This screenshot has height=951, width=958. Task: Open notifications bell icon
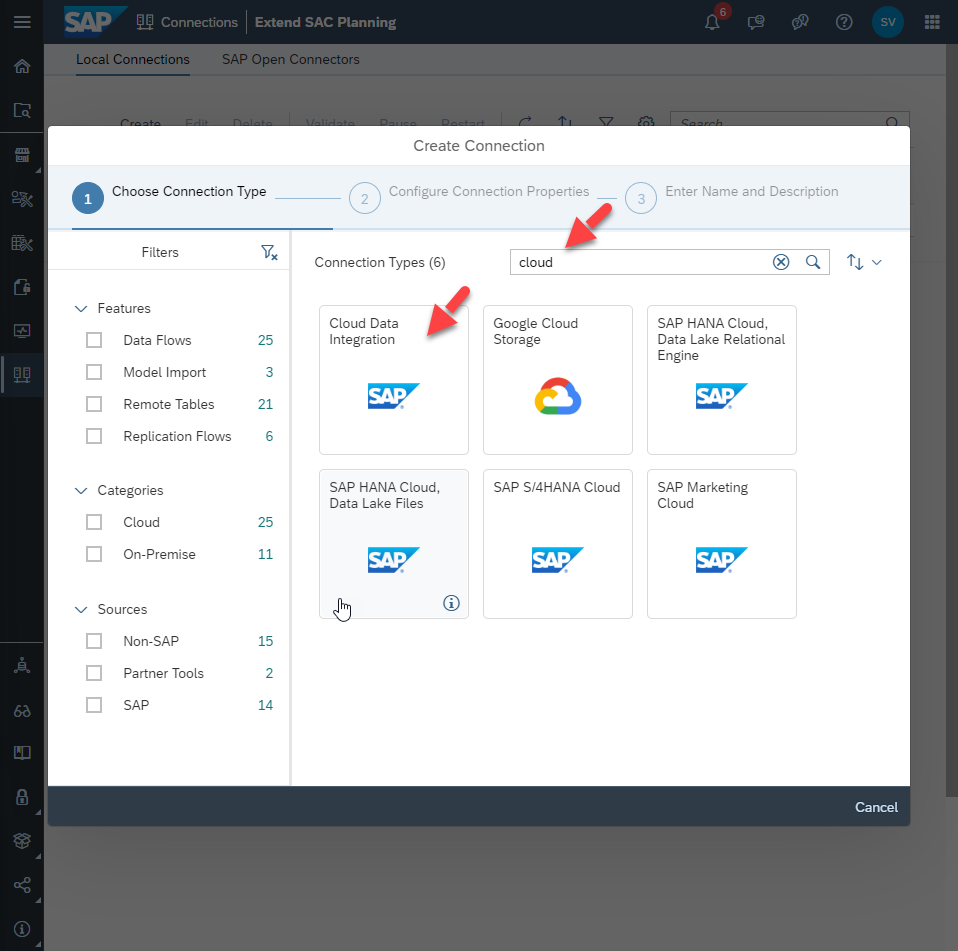712,23
